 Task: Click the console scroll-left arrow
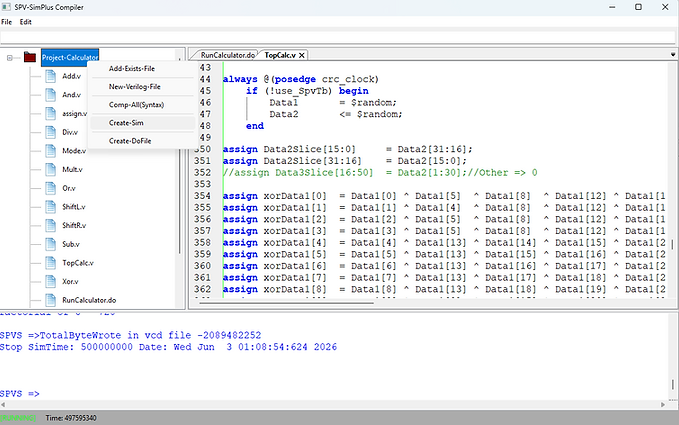[x=3, y=405]
